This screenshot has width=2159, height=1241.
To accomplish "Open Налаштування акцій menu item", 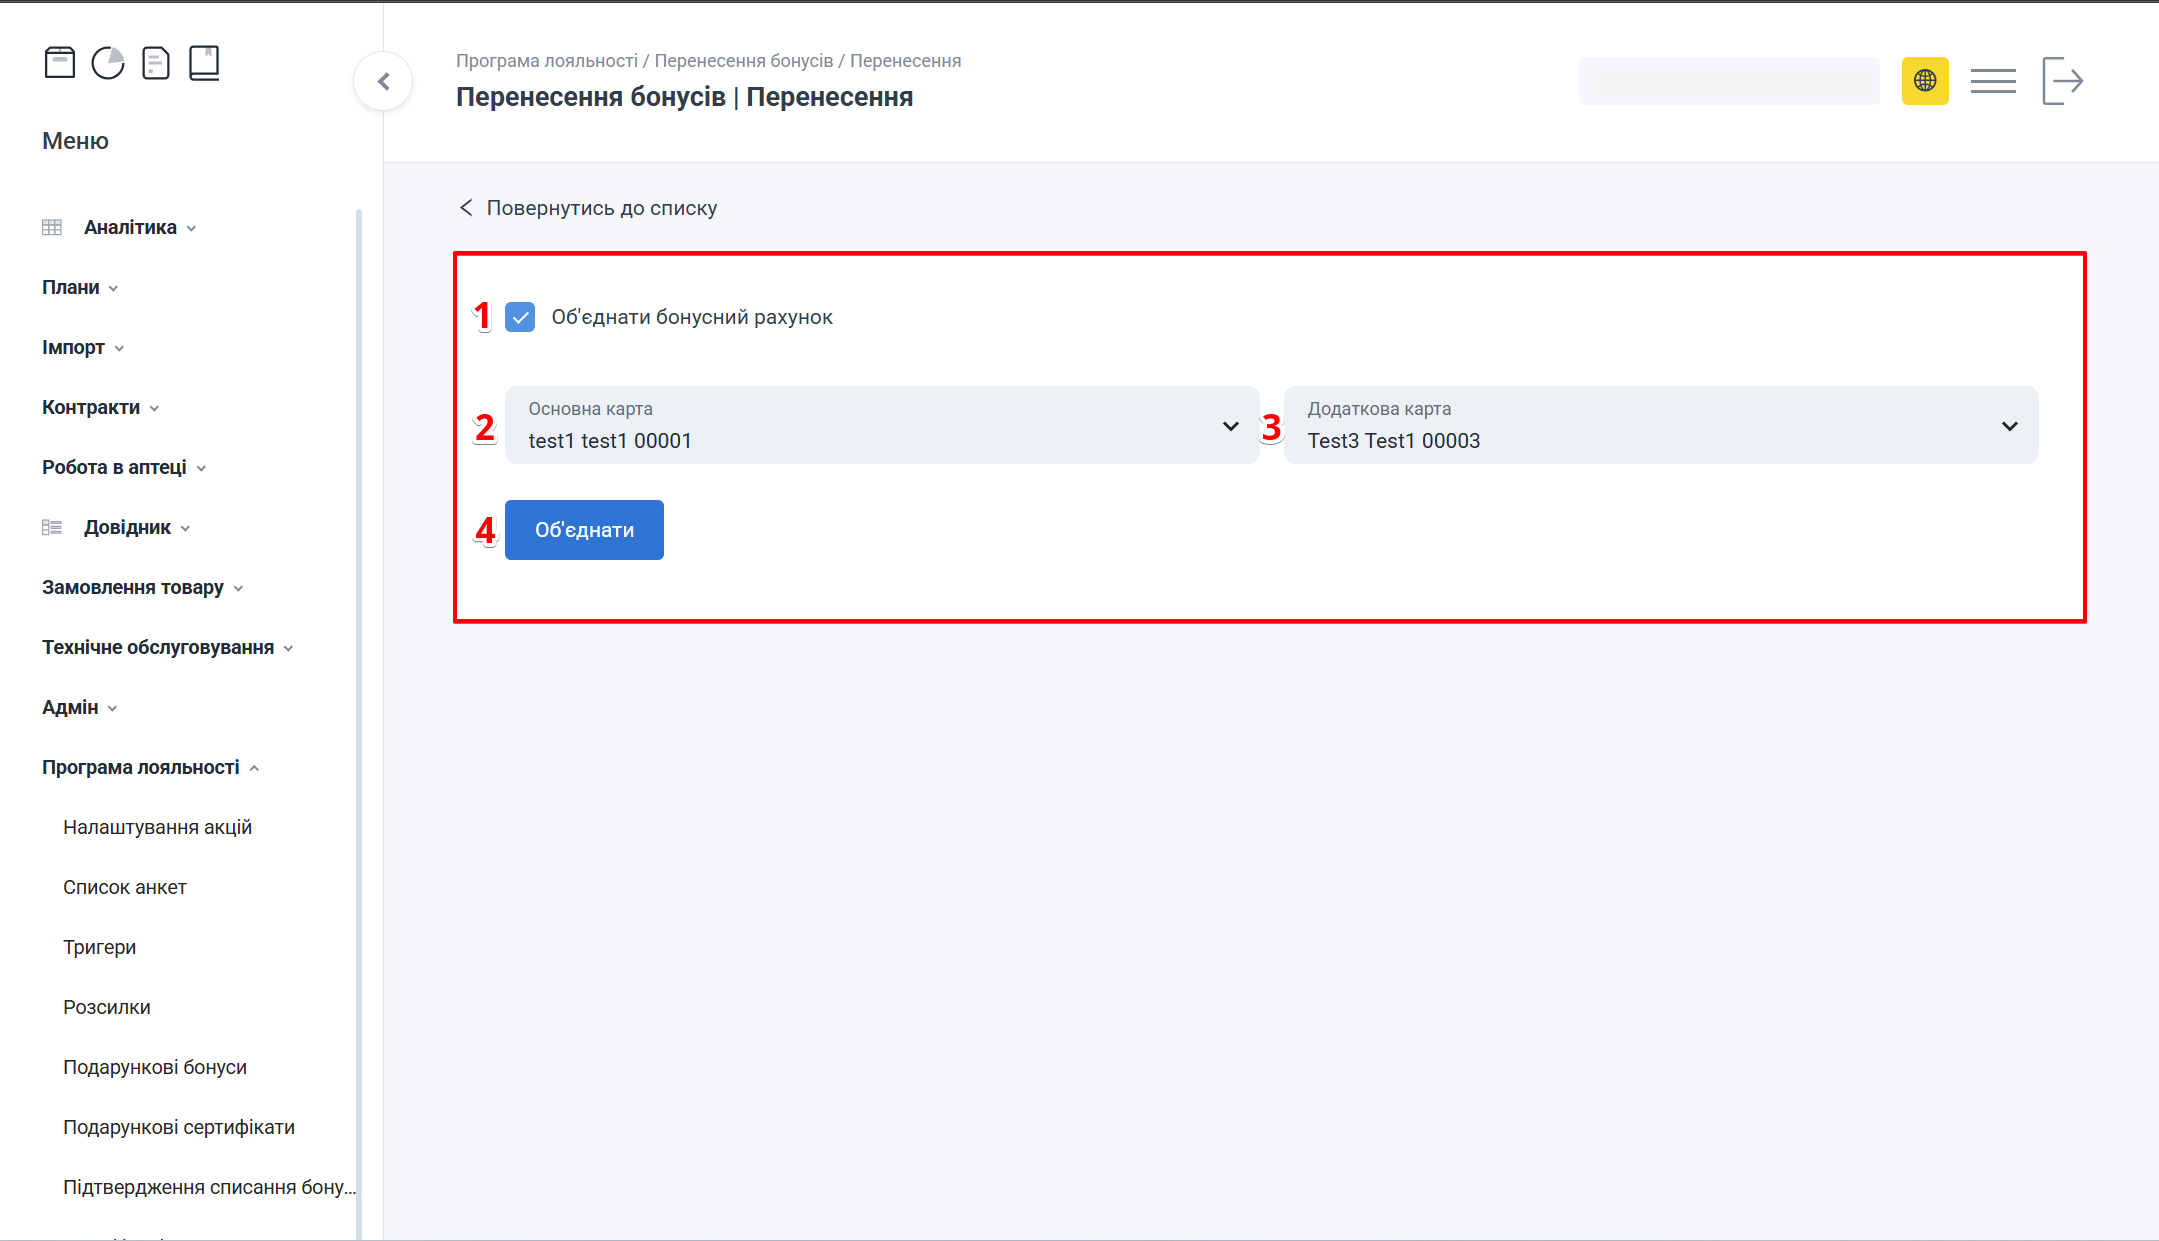I will point(157,827).
